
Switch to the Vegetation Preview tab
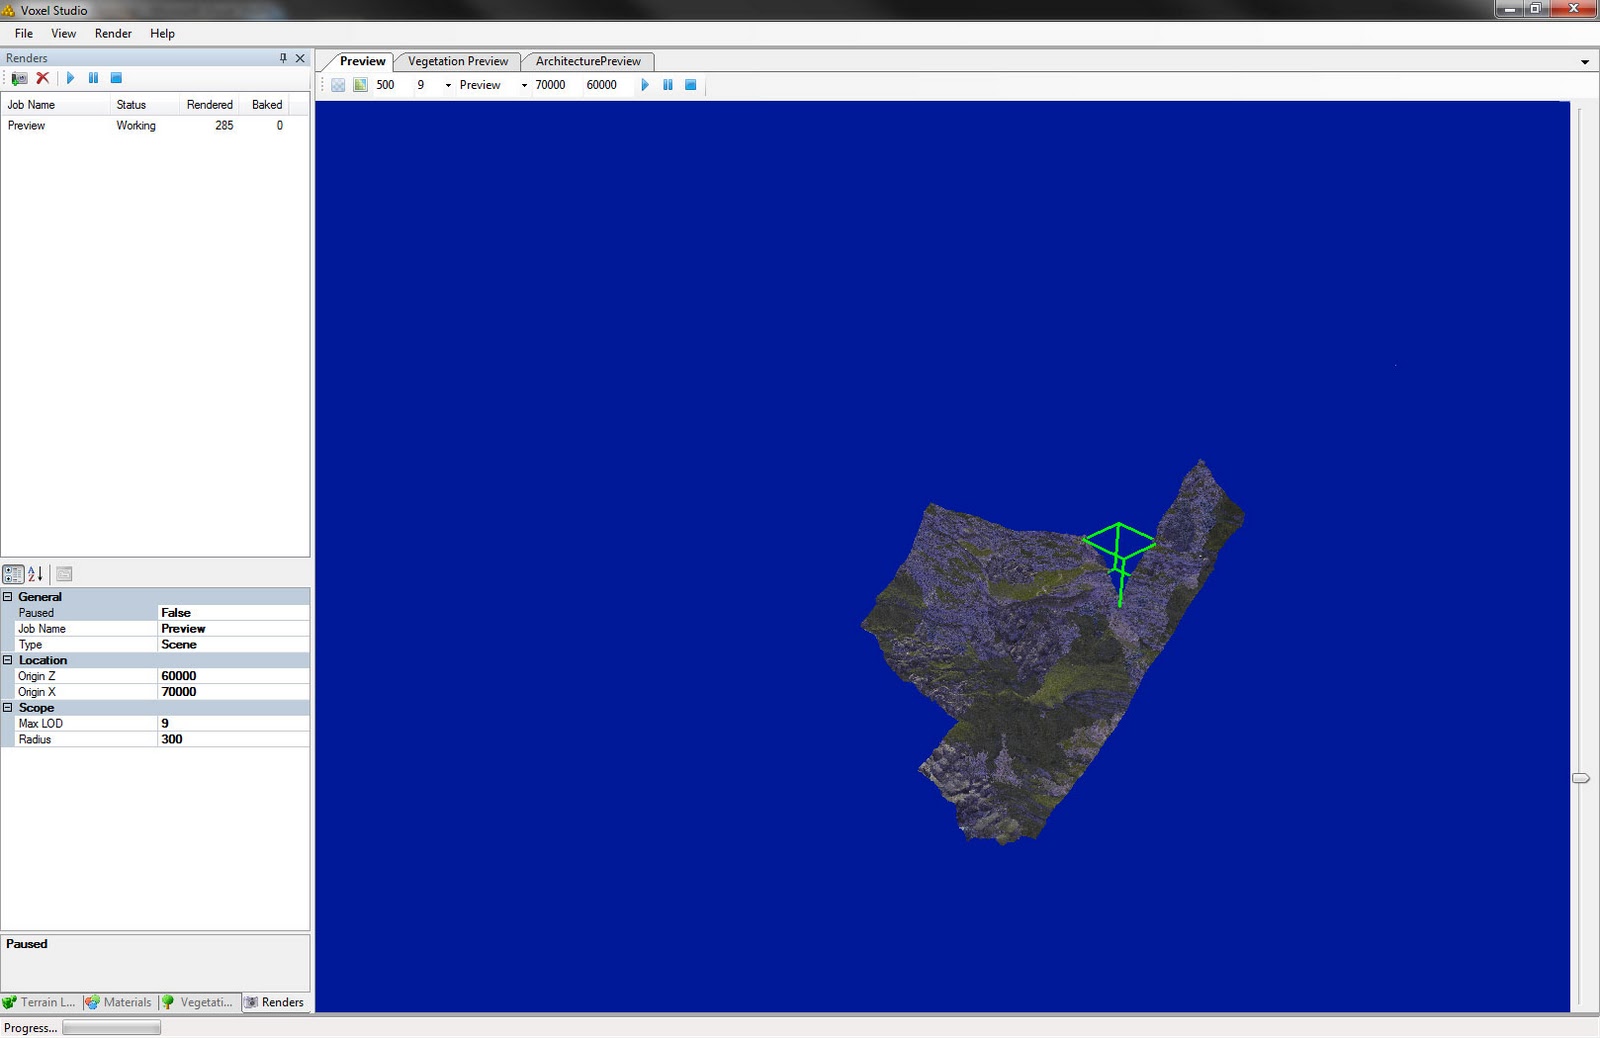click(x=457, y=61)
